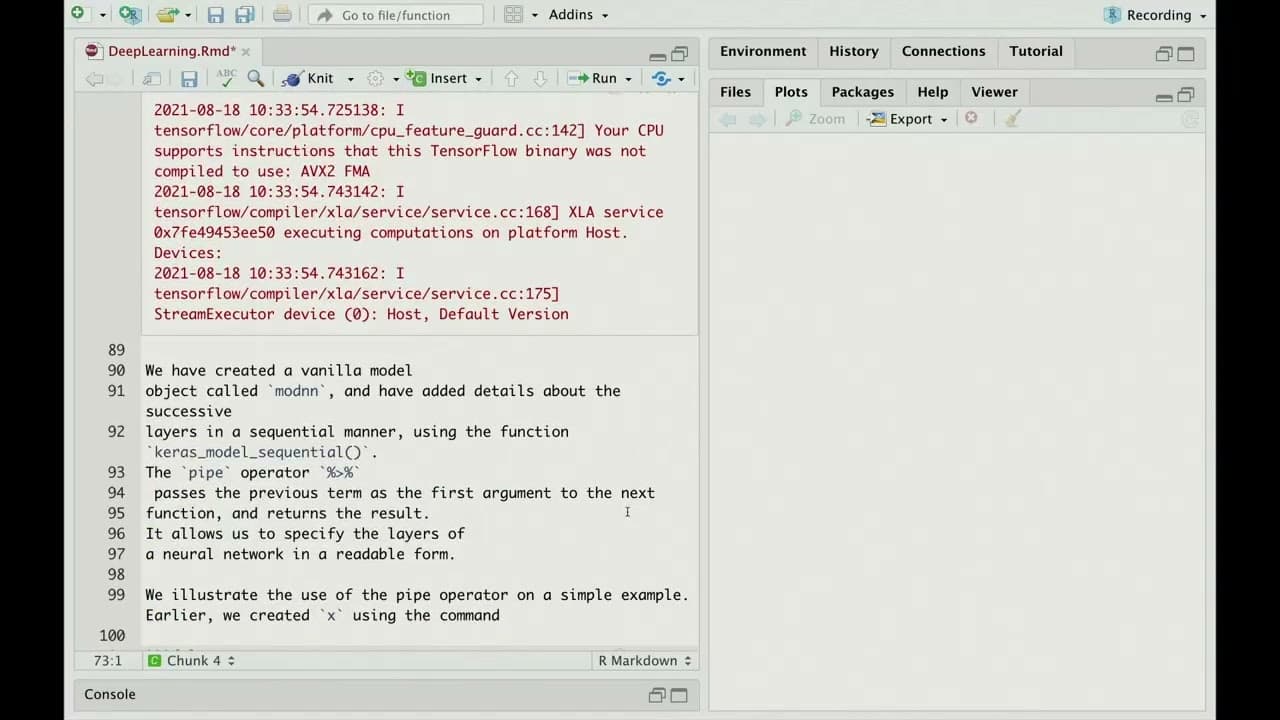Show document in new window
The height and width of the screenshot is (720, 1280).
pos(151,78)
